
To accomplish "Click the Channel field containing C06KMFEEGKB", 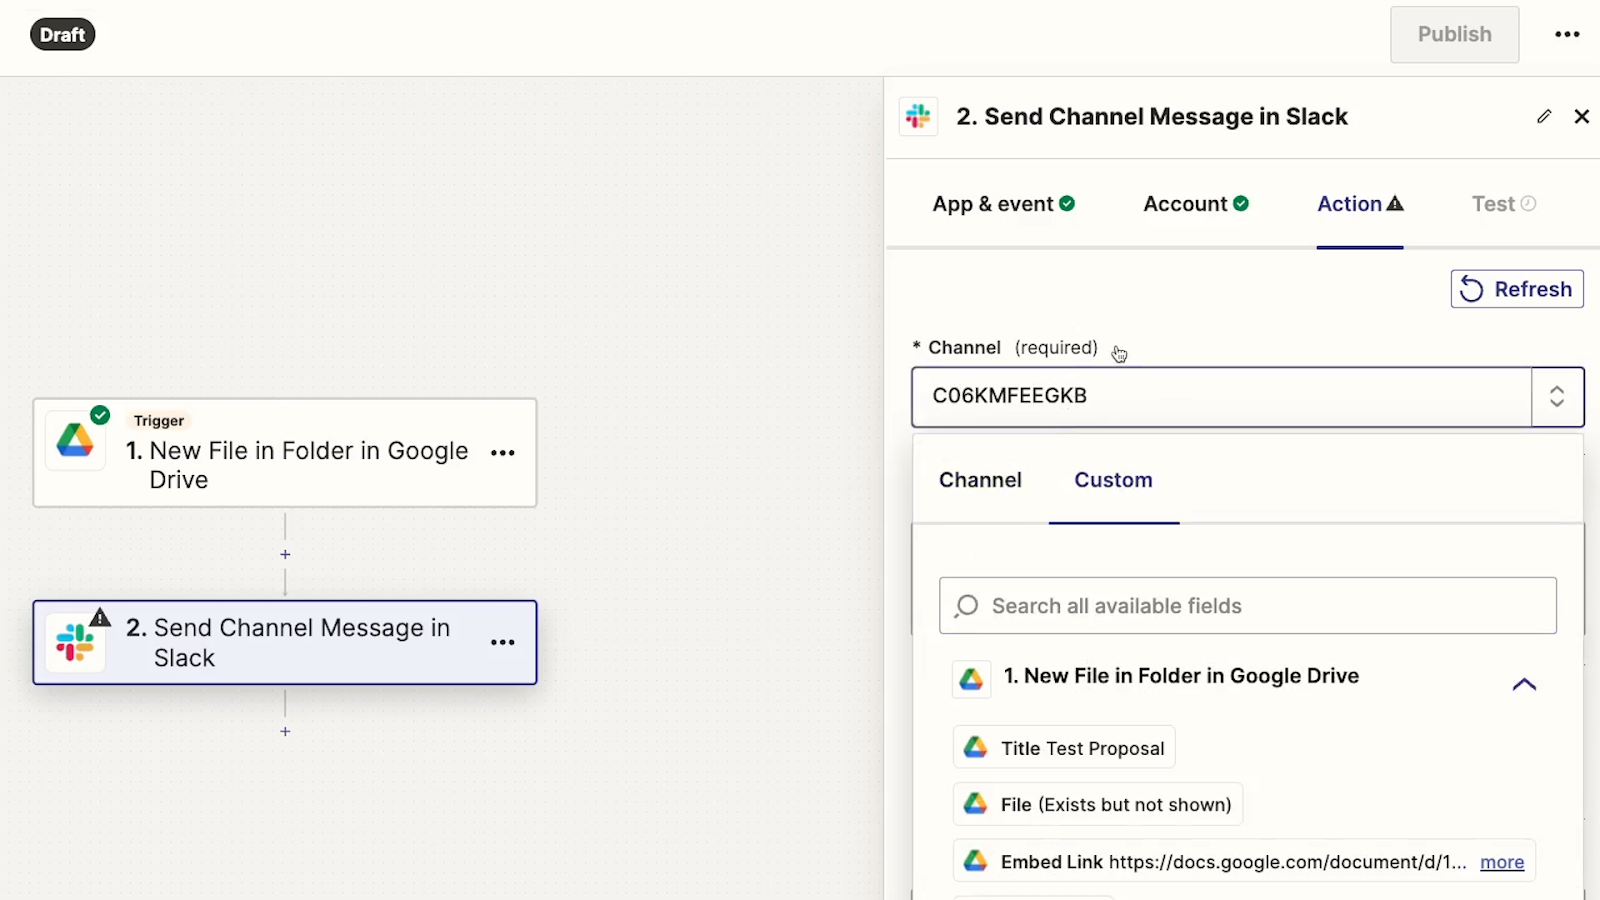I will 1221,397.
